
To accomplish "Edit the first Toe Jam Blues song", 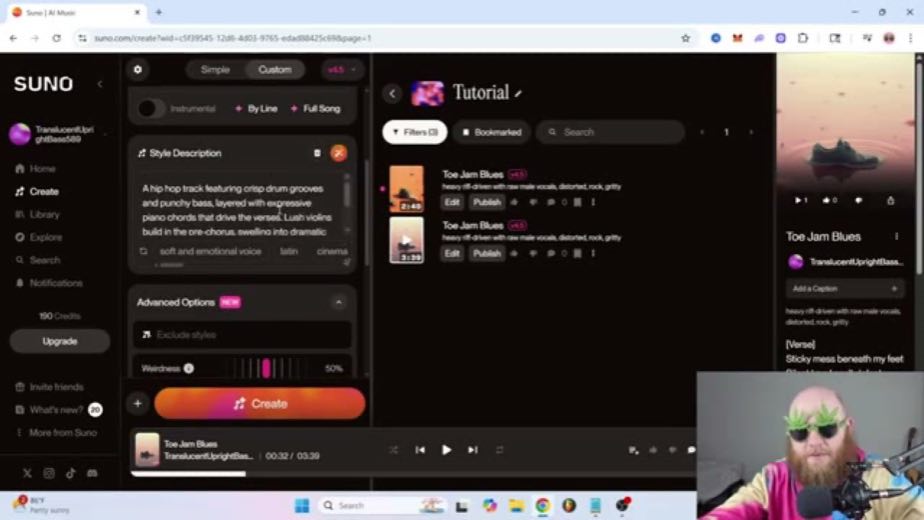I will (x=452, y=202).
